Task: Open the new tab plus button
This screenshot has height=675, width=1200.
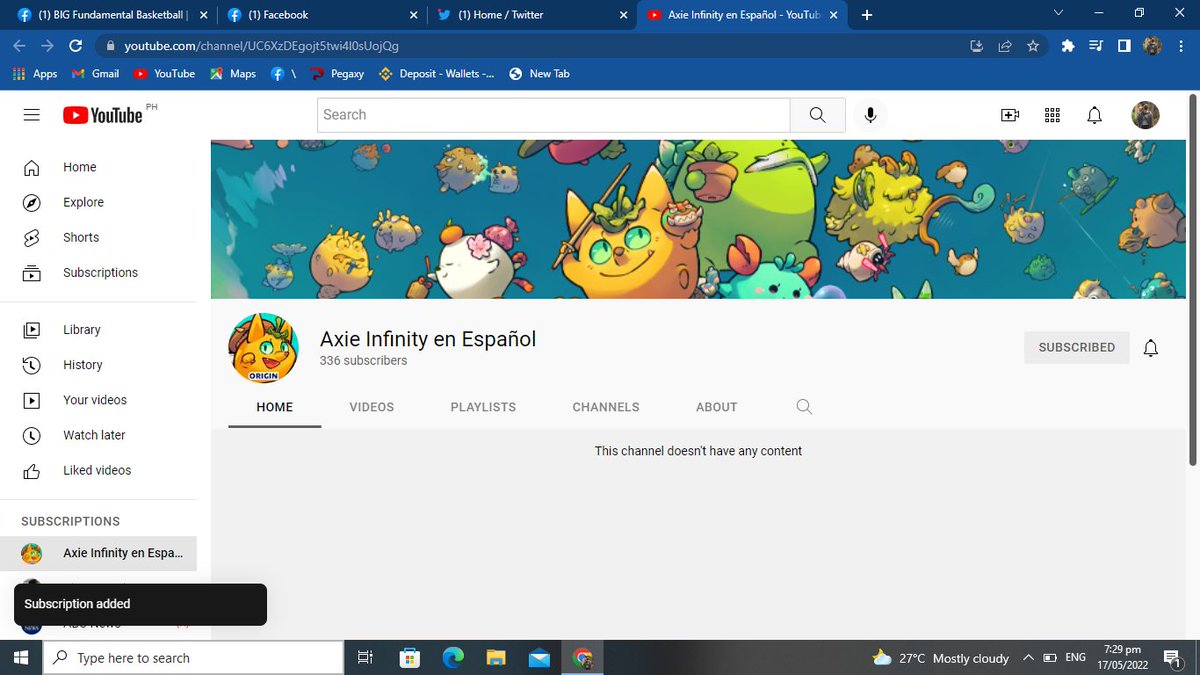Action: point(867,15)
